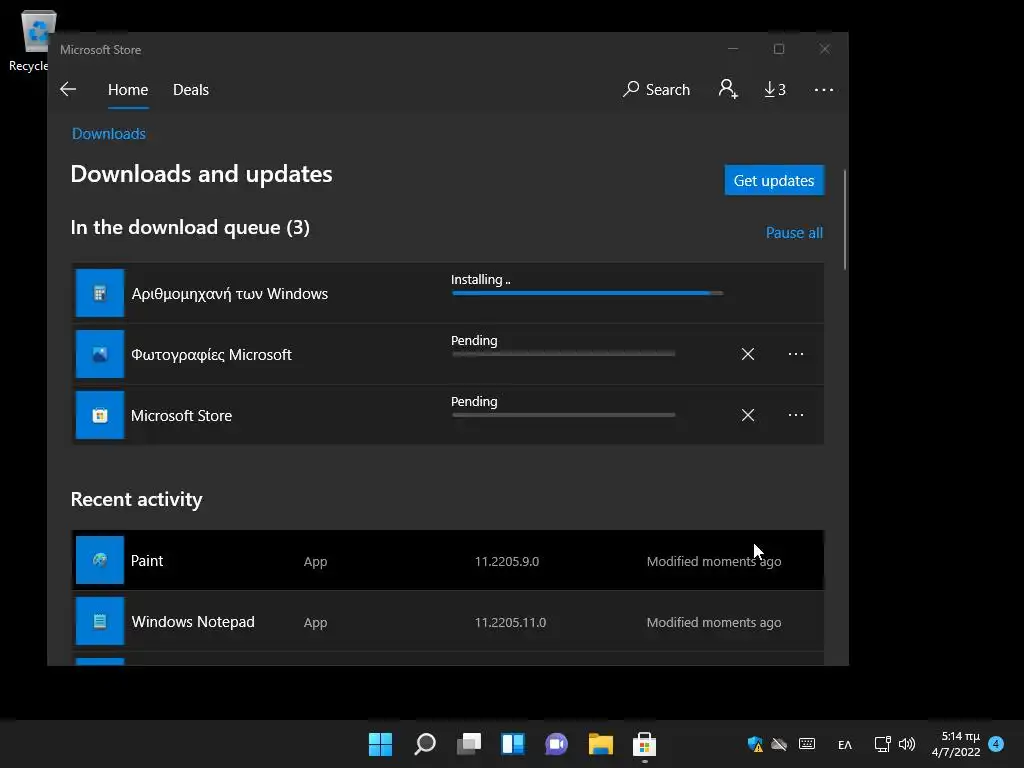
Task: Switch to the Deals tab
Action: pyautogui.click(x=191, y=89)
